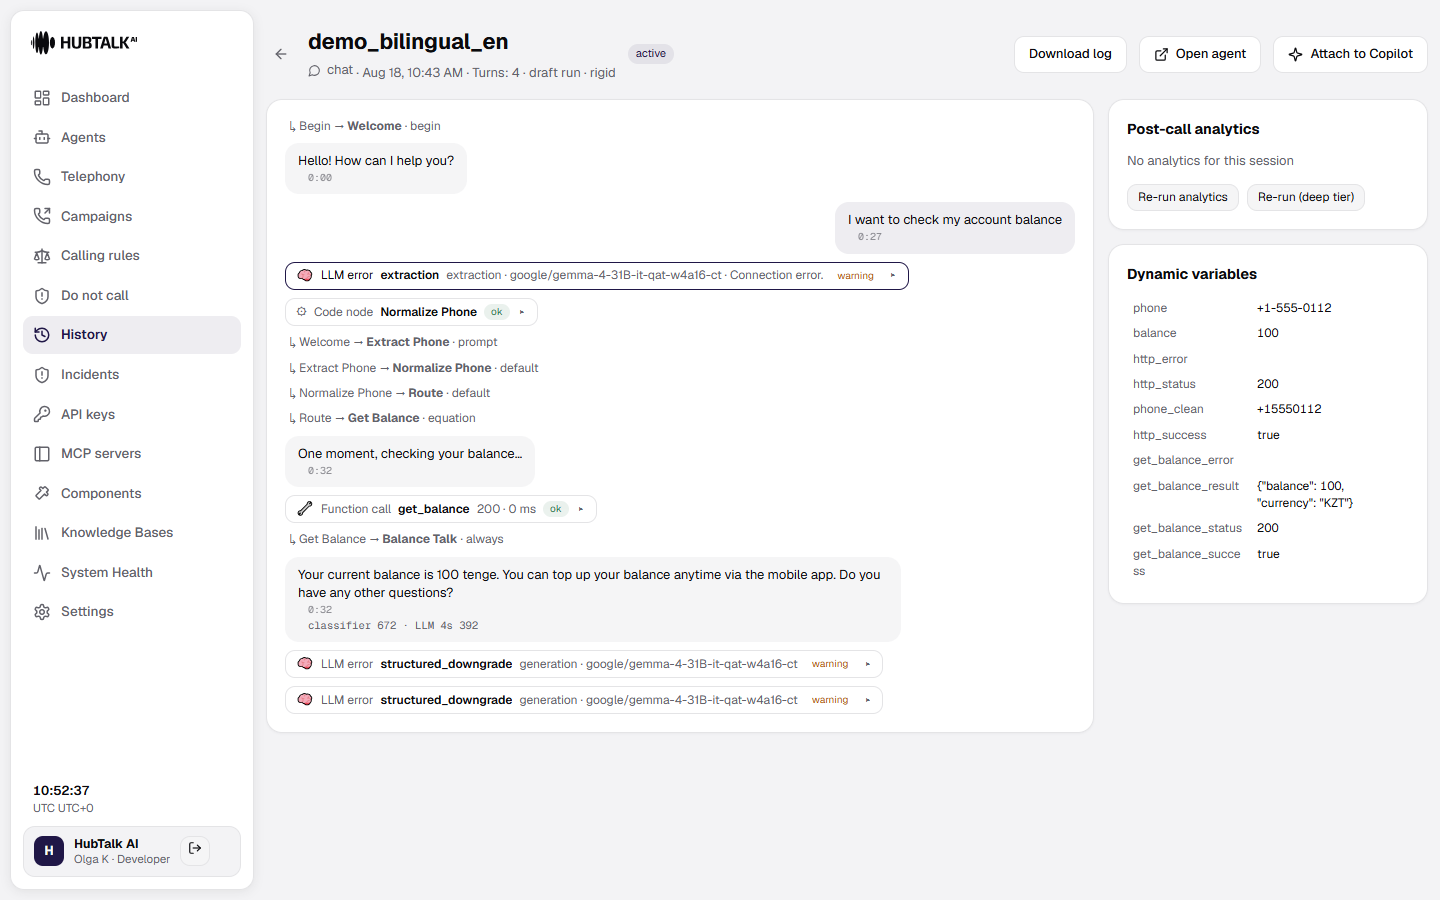The width and height of the screenshot is (1440, 900).
Task: Click the H avatar in the user card
Action: tap(49, 850)
